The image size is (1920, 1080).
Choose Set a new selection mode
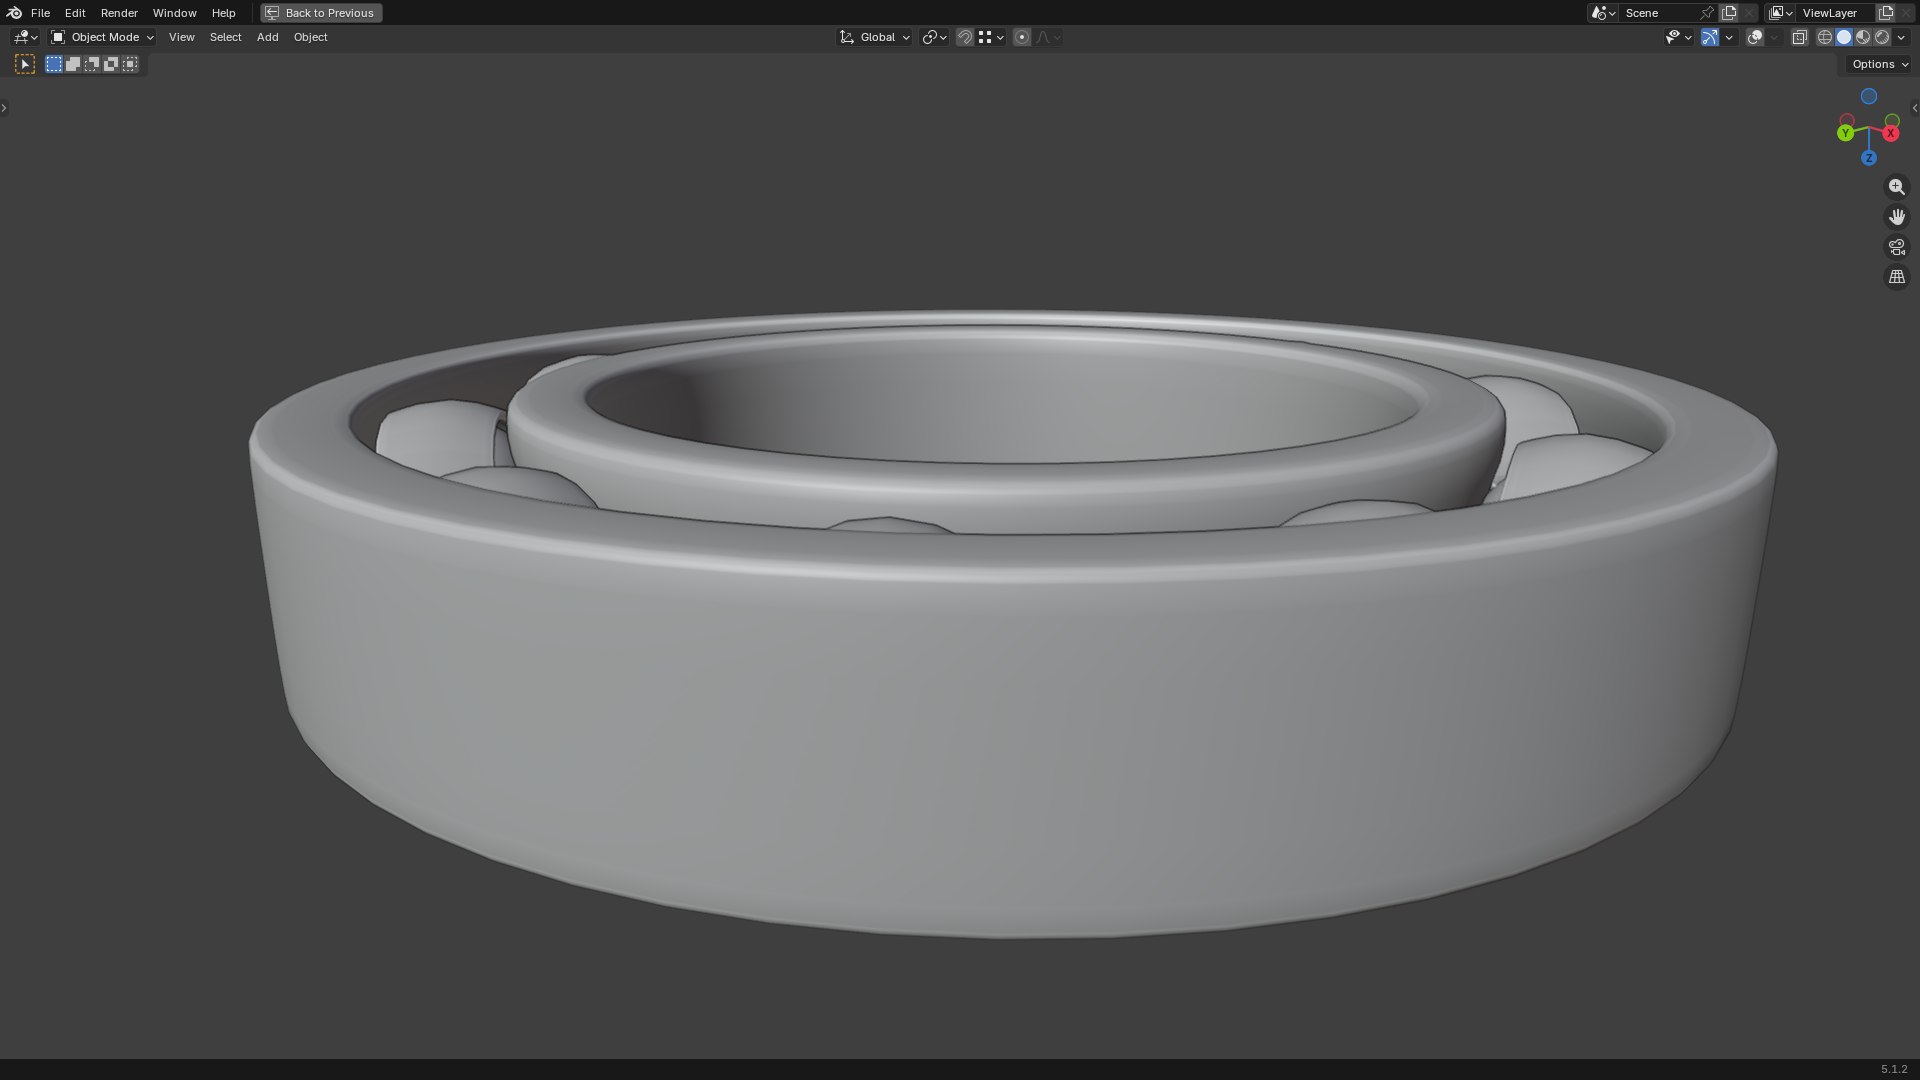pyautogui.click(x=54, y=64)
